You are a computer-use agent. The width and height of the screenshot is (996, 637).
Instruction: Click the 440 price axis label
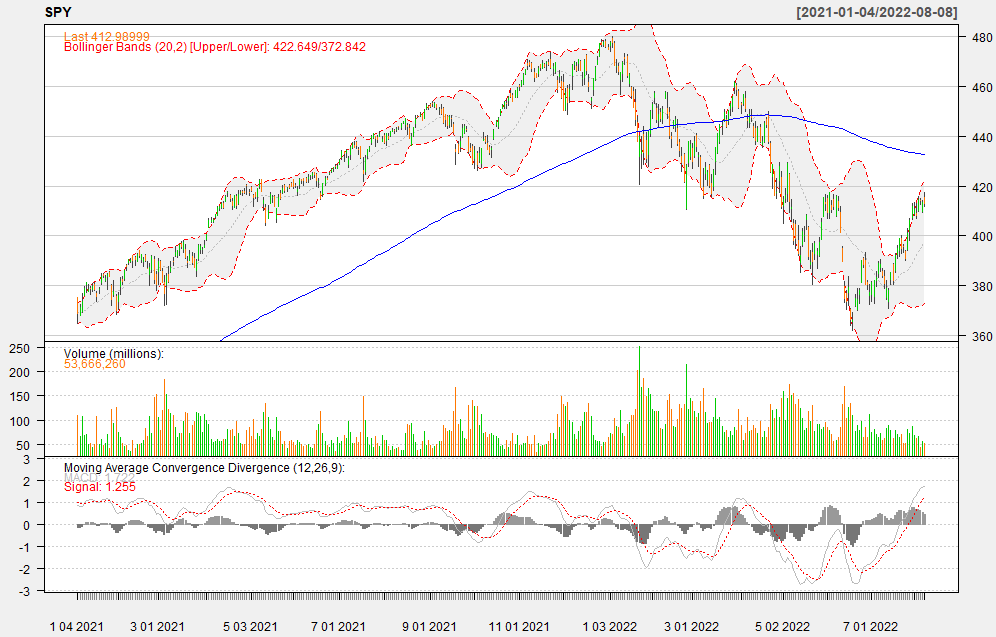tap(982, 137)
